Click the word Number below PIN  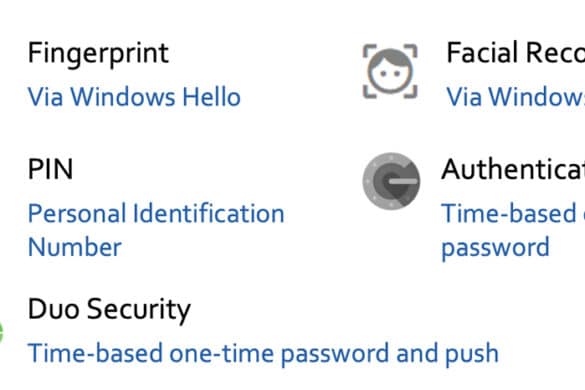coord(75,247)
